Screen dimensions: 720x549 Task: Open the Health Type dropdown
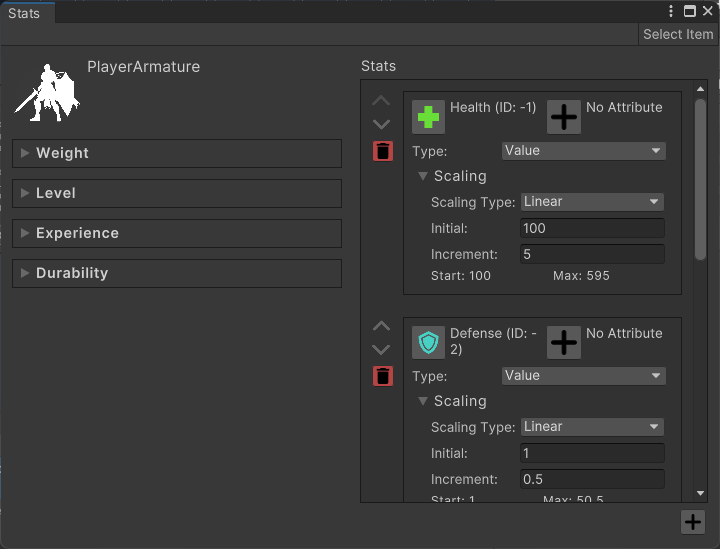tap(583, 151)
